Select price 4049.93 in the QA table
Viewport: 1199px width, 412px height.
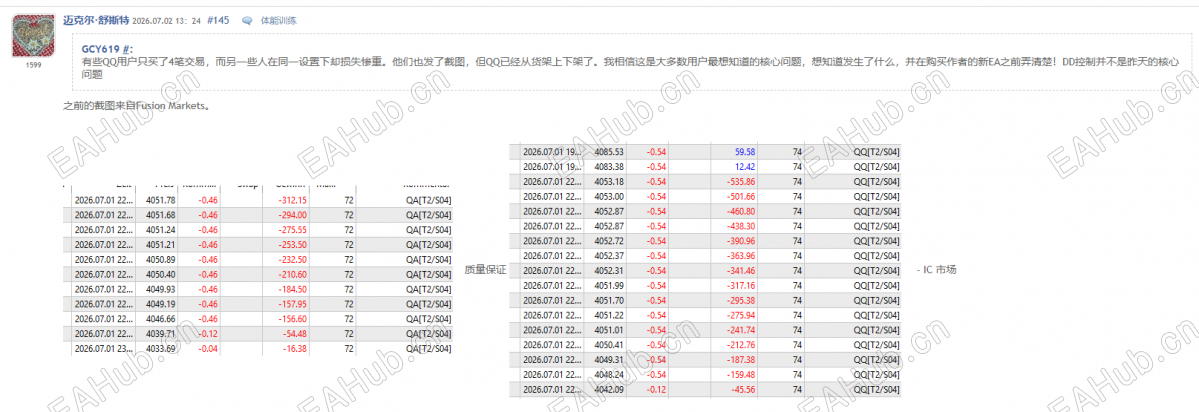point(160,289)
